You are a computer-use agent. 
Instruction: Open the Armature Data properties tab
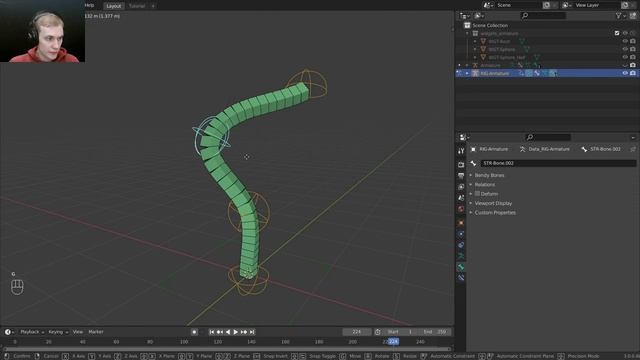pyautogui.click(x=461, y=256)
